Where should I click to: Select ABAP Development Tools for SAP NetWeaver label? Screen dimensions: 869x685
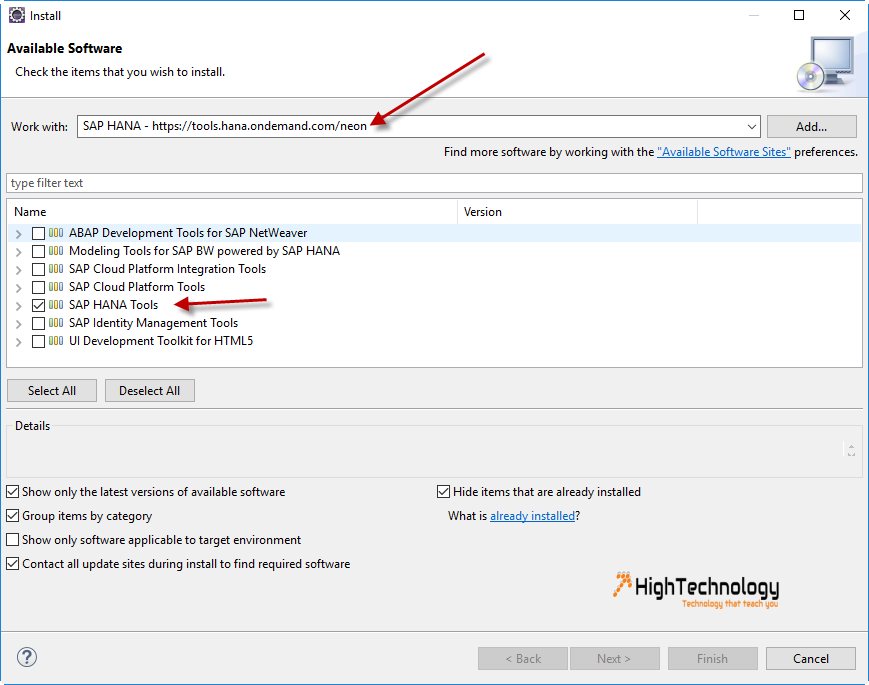click(x=188, y=233)
